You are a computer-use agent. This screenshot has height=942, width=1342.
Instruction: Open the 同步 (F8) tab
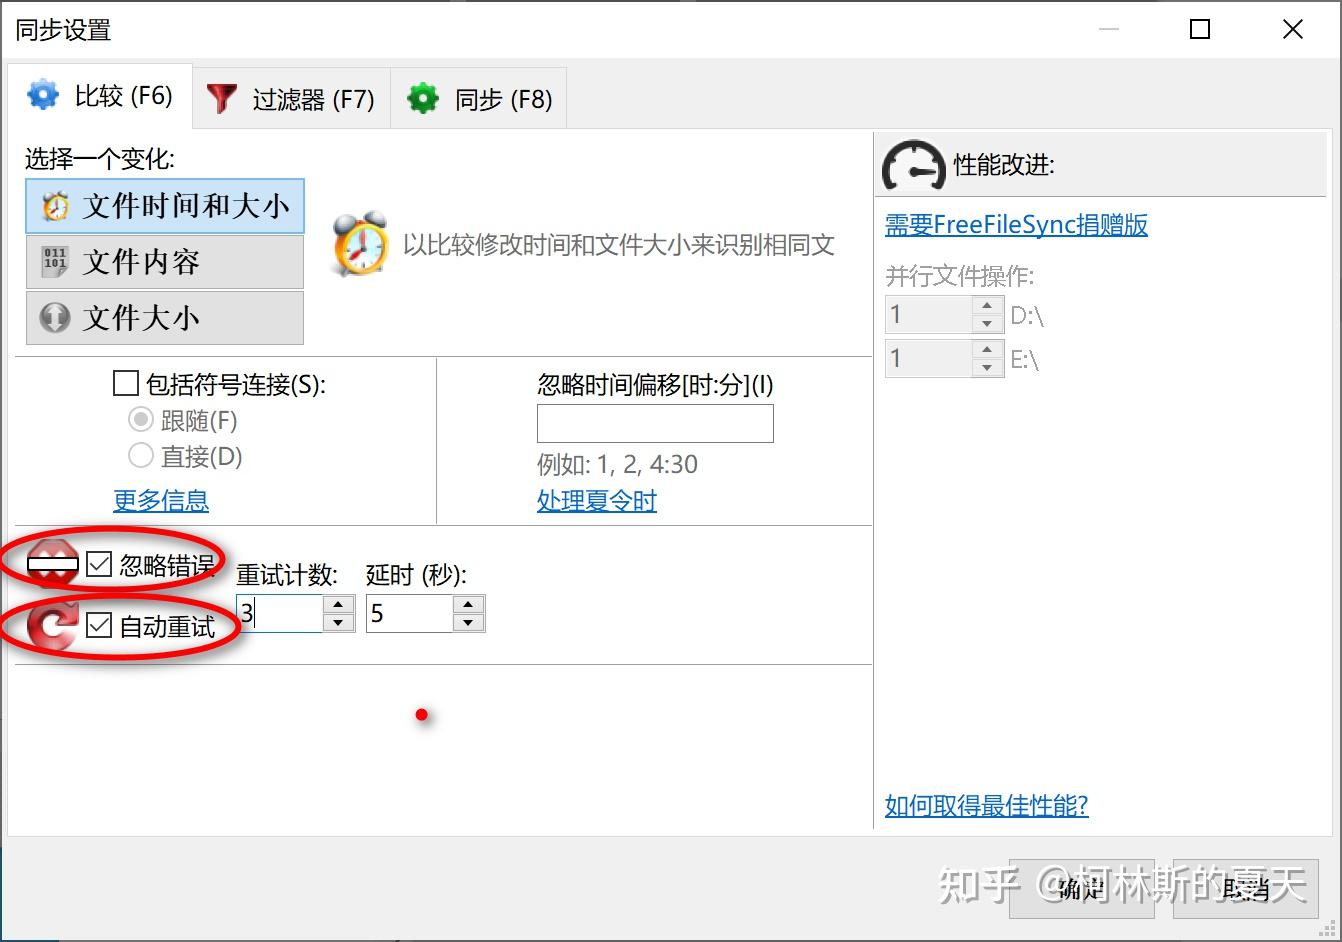479,99
